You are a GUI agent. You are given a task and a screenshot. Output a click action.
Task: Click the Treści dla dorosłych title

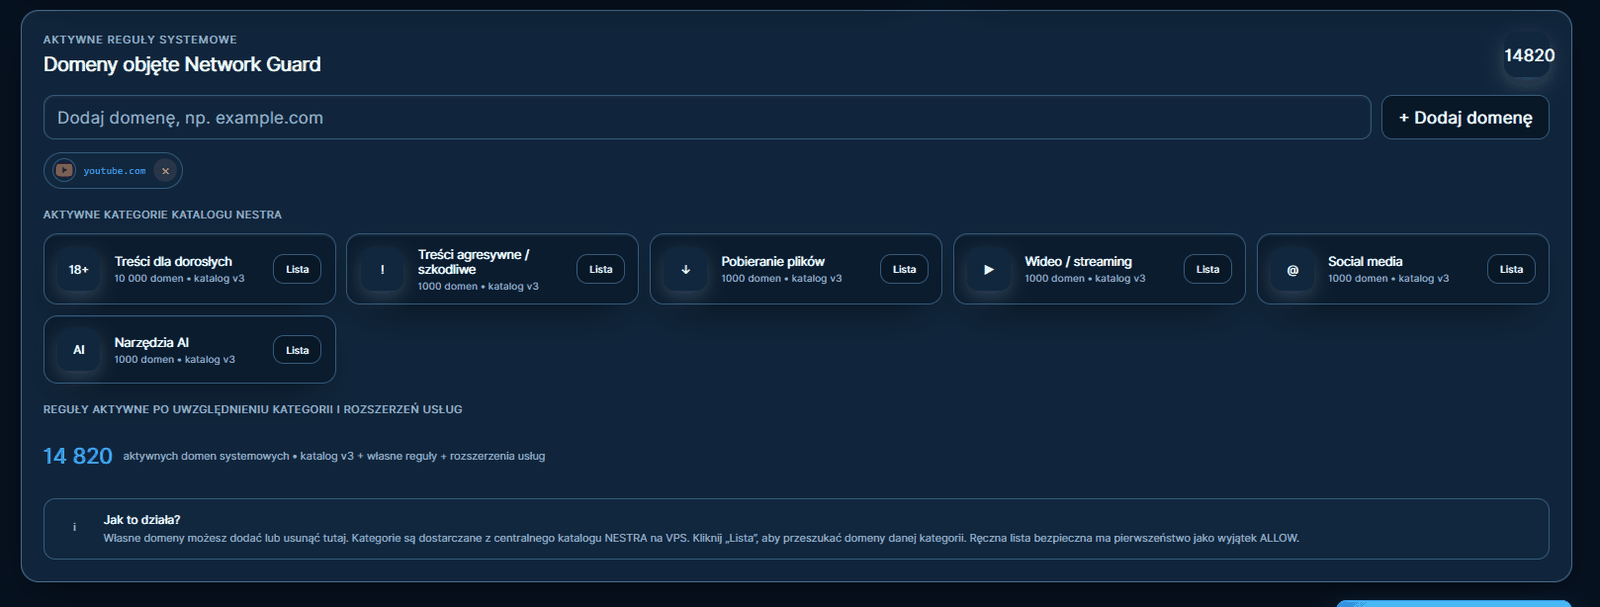173,261
